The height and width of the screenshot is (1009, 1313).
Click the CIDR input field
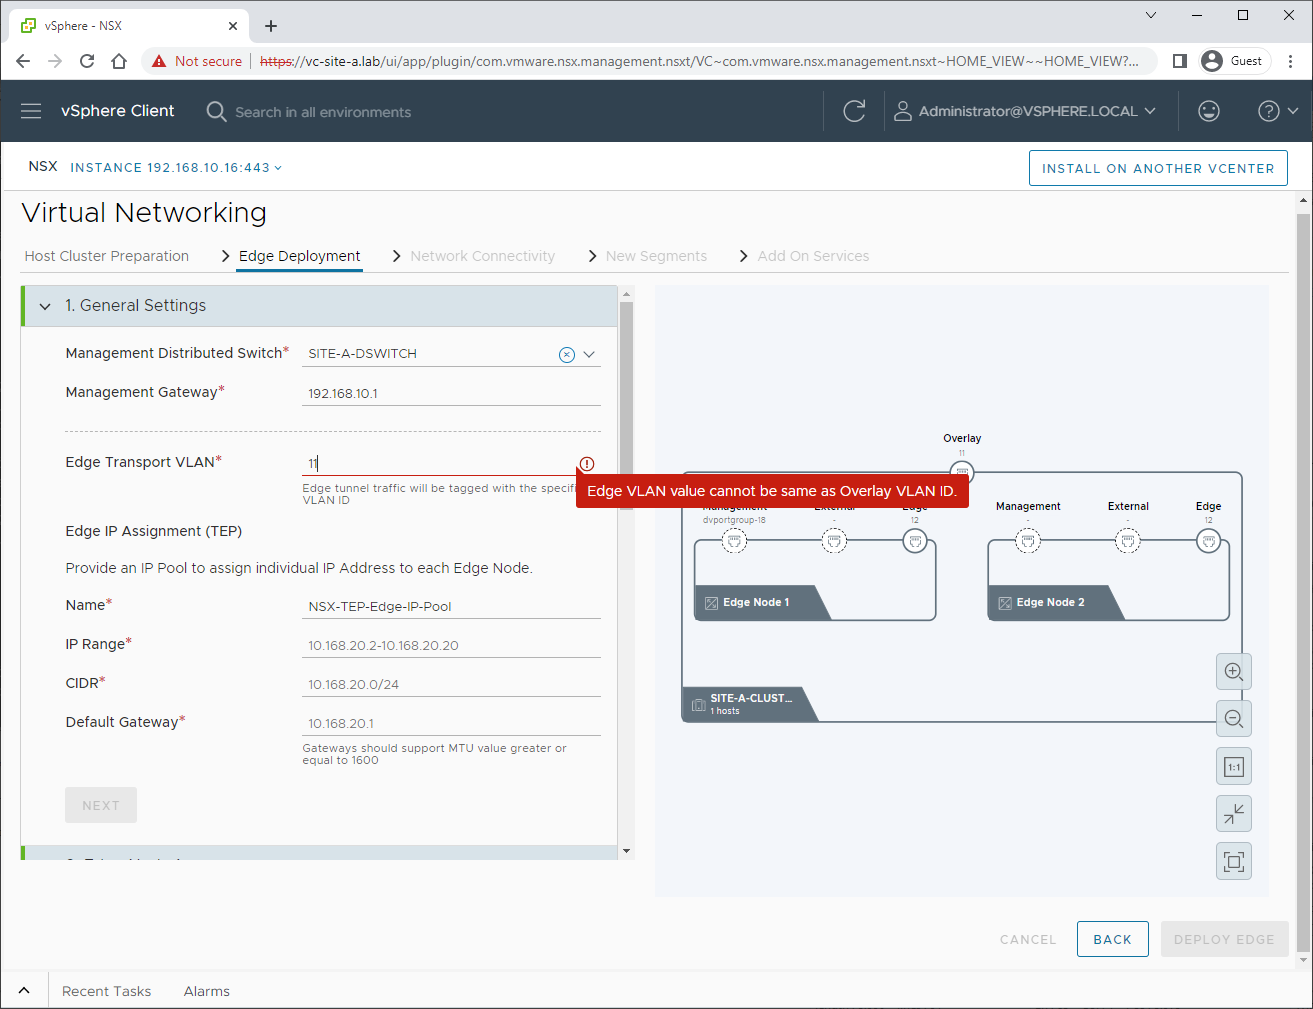(451, 684)
